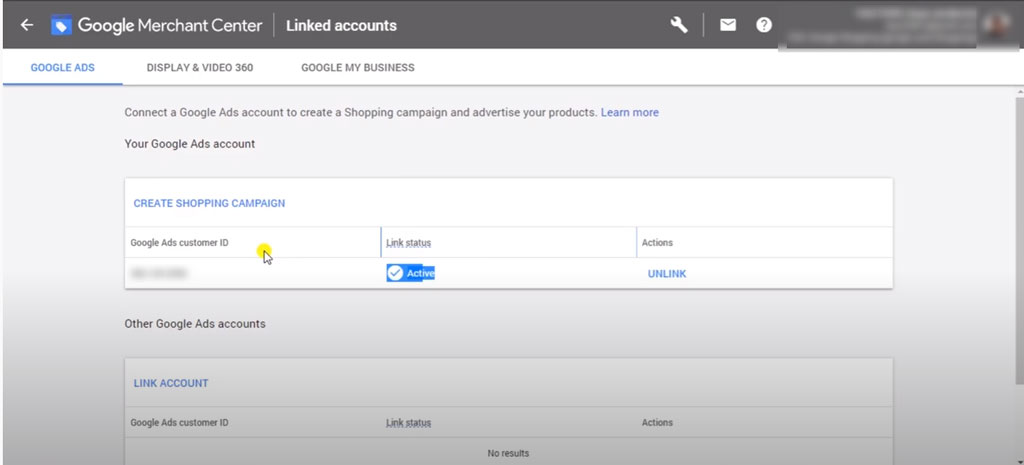Open the mail notifications icon
Screen dimensions: 1024x465
point(728,25)
